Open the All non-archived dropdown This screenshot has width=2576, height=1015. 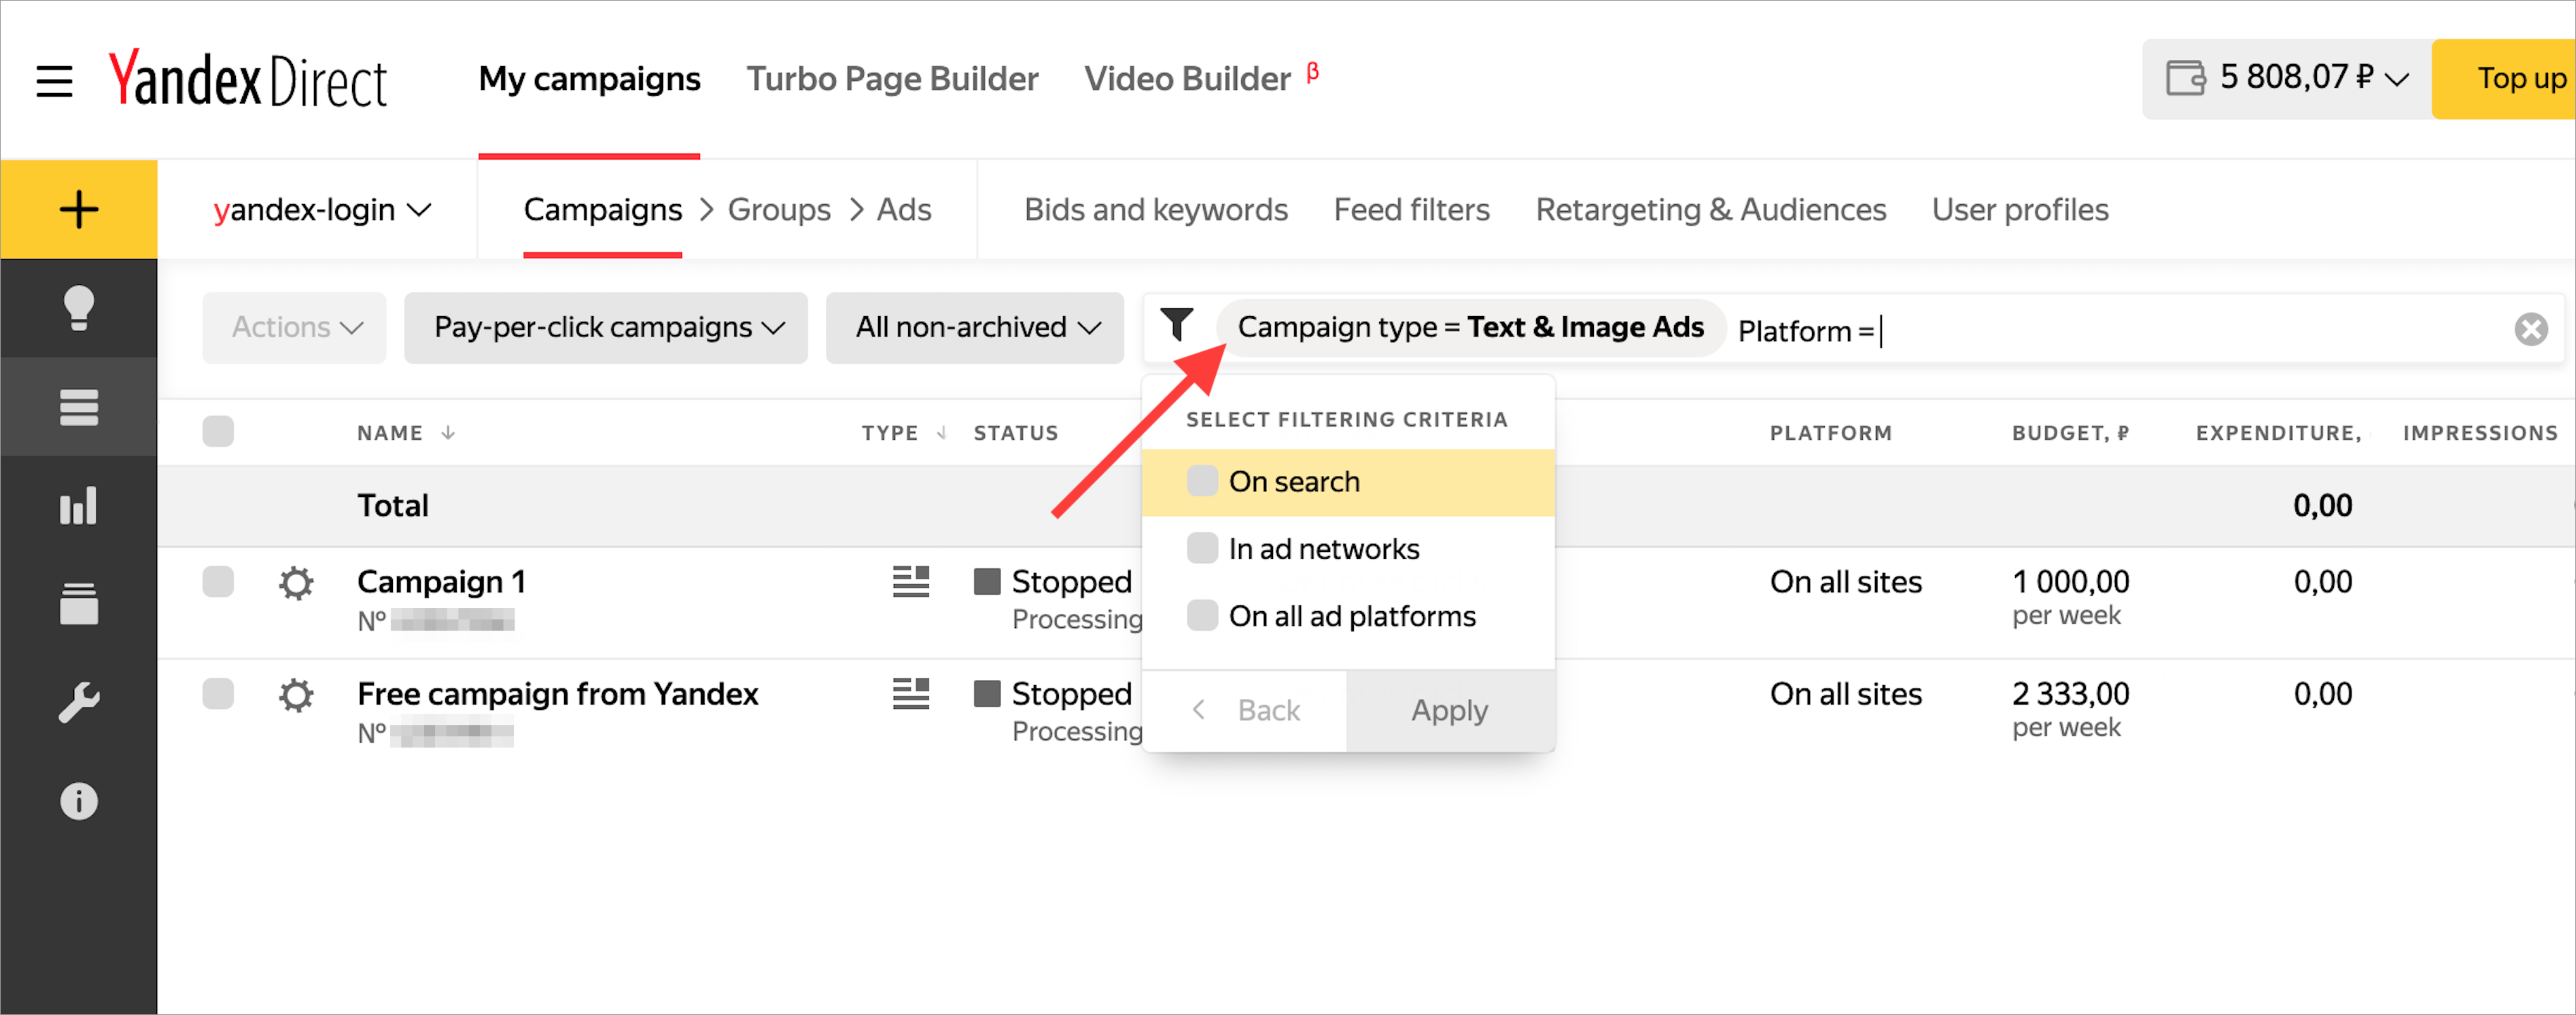pyautogui.click(x=975, y=328)
